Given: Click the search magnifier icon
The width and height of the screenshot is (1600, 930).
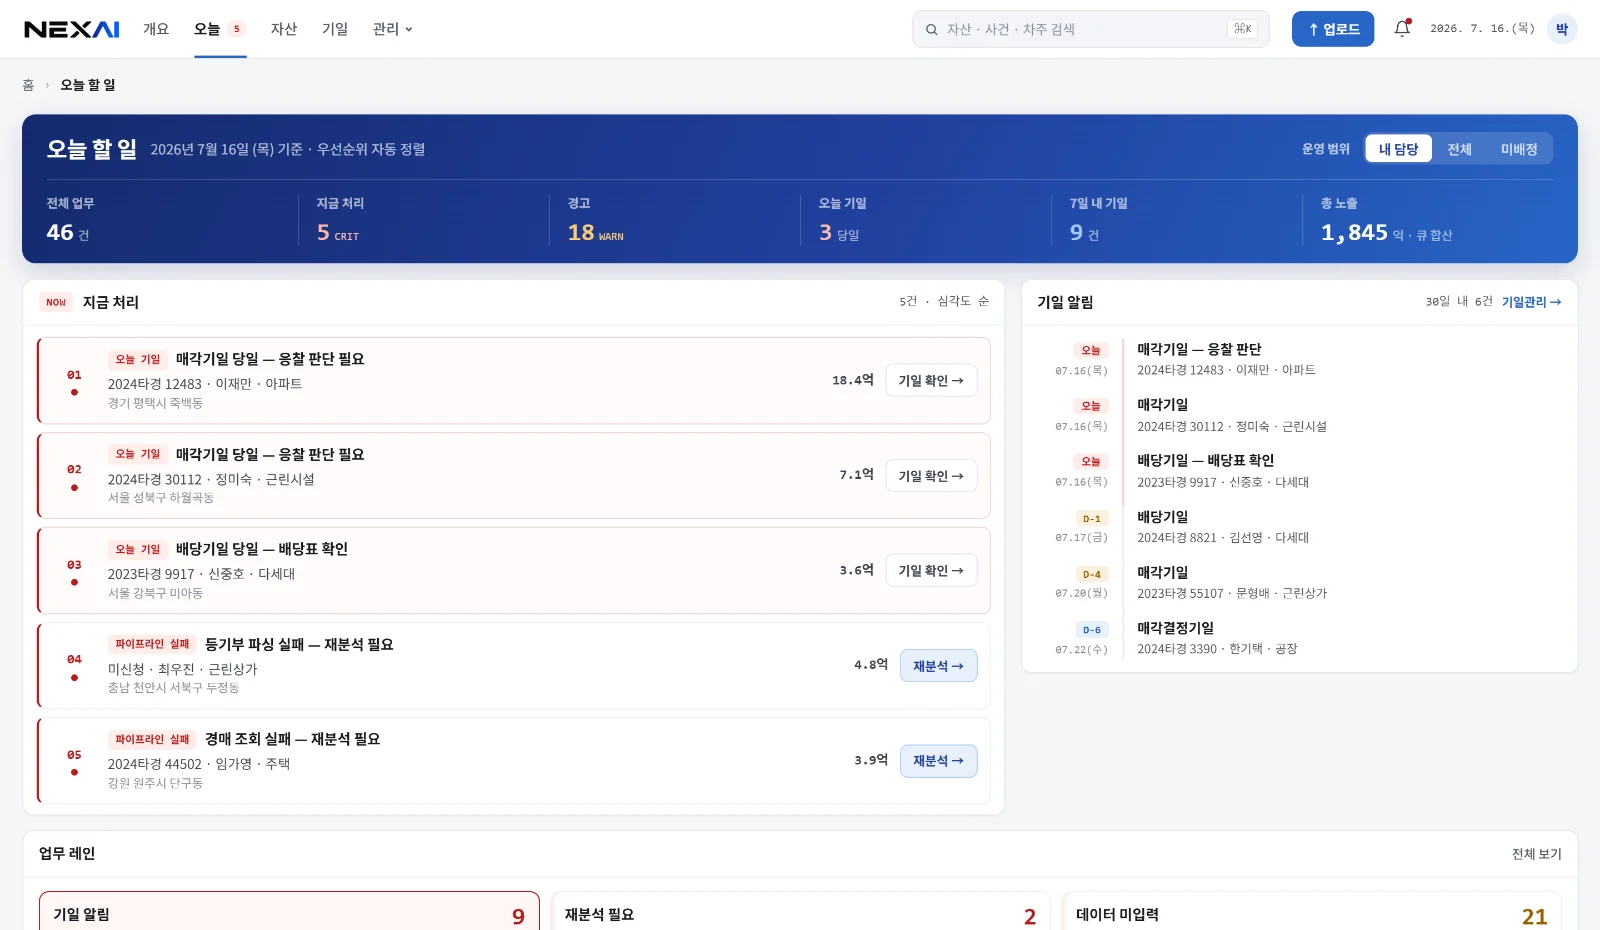Looking at the screenshot, I should pyautogui.click(x=931, y=29).
